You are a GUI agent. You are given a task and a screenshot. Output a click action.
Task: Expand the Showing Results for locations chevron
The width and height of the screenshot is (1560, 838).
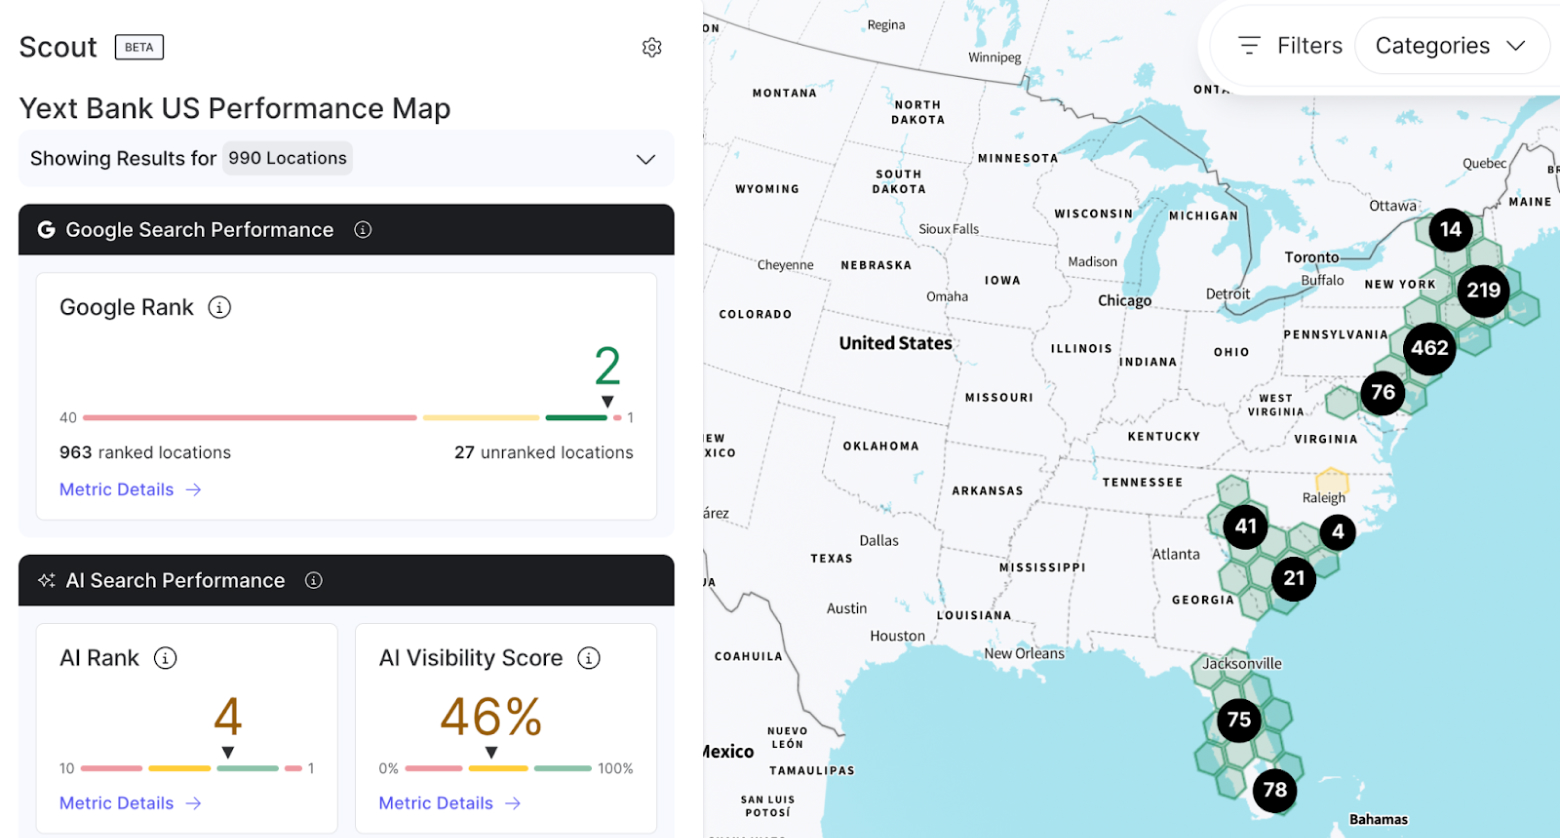[646, 159]
